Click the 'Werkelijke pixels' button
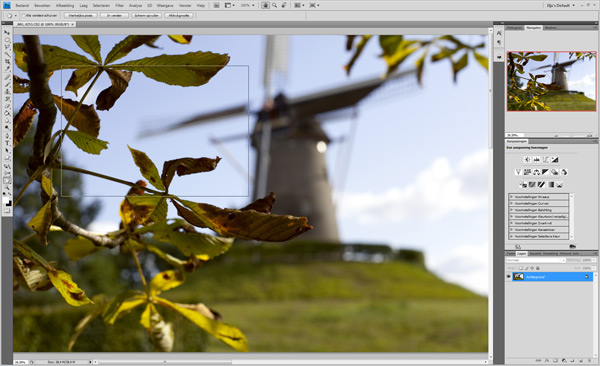The height and width of the screenshot is (366, 600). pos(81,15)
